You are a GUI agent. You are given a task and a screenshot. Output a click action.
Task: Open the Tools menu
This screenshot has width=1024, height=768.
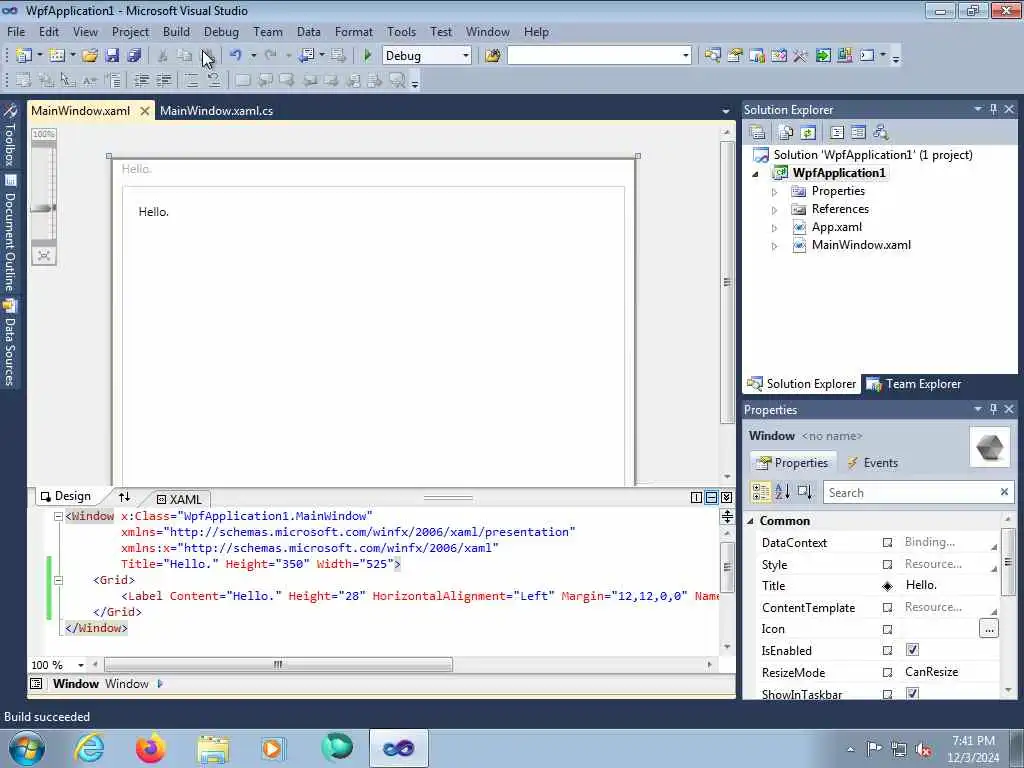pyautogui.click(x=401, y=31)
